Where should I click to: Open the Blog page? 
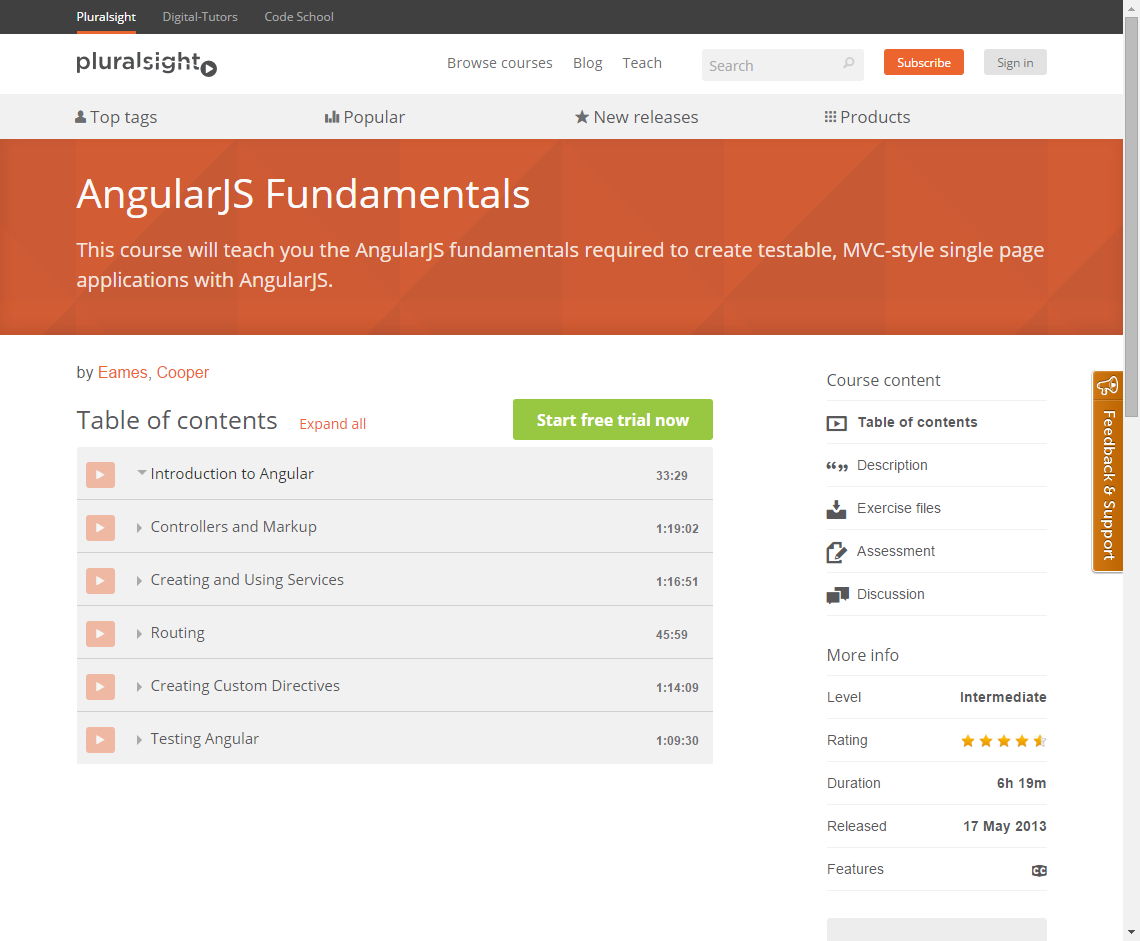tap(587, 63)
